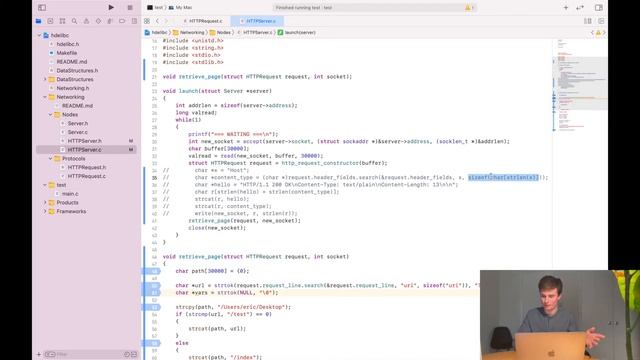Collapse the Nodes folder
This screenshot has width=640, height=360.
pos(51,115)
